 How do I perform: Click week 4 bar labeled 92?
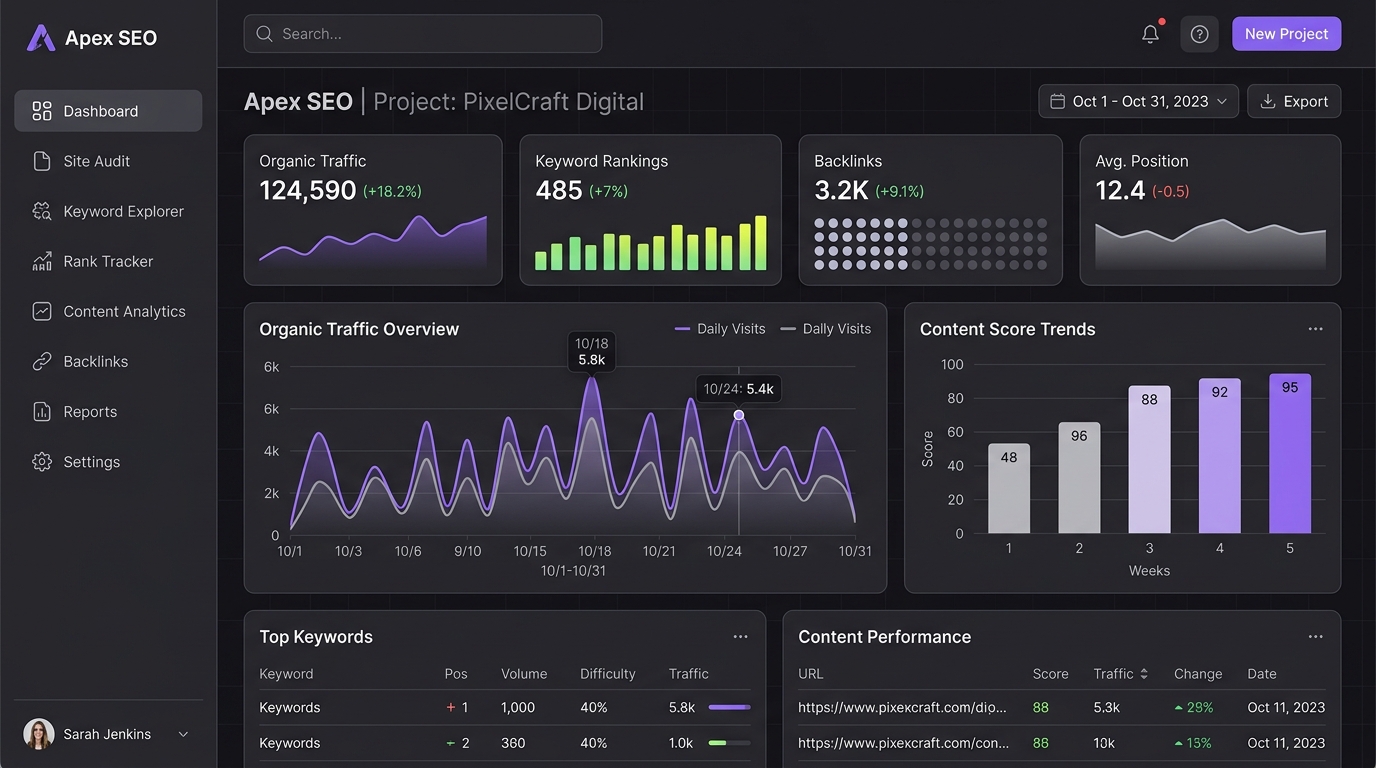1220,456
